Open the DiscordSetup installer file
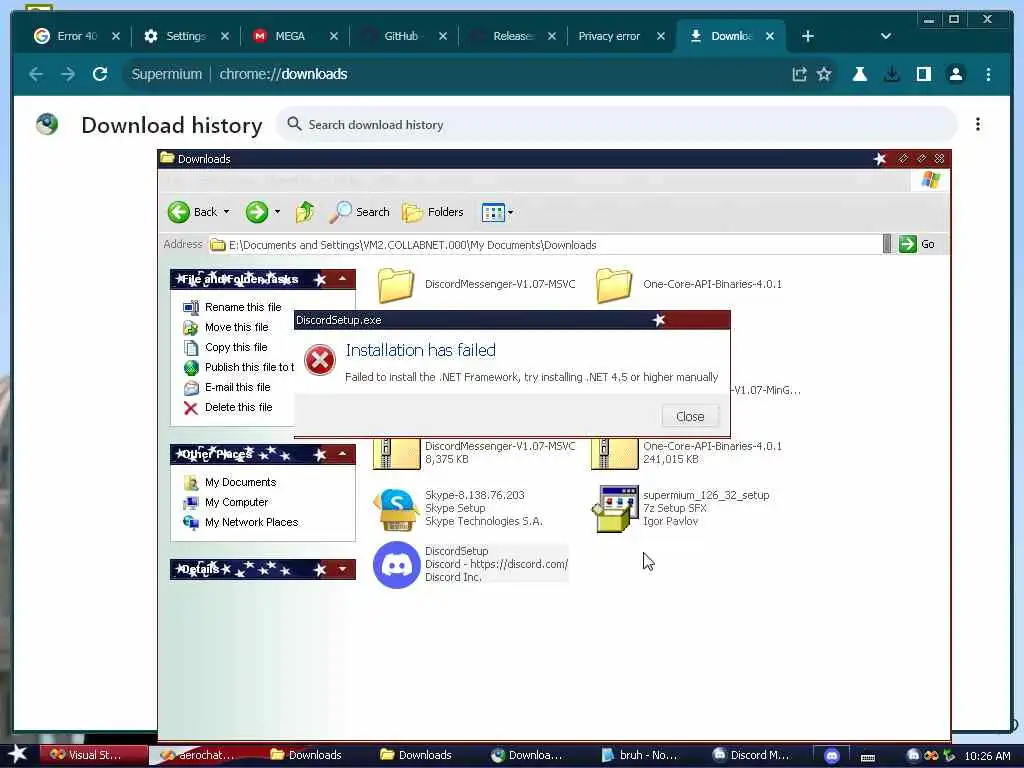This screenshot has height=768, width=1024. click(470, 564)
